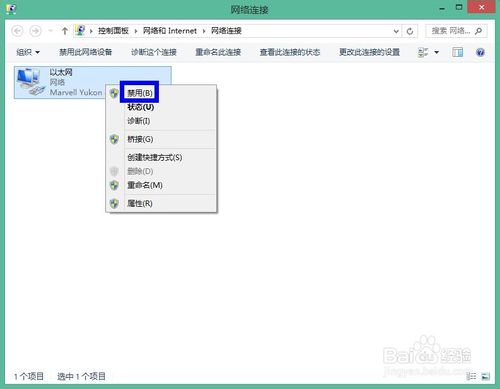Switch to large icons view in status bar
The width and height of the screenshot is (500, 389).
(486, 376)
